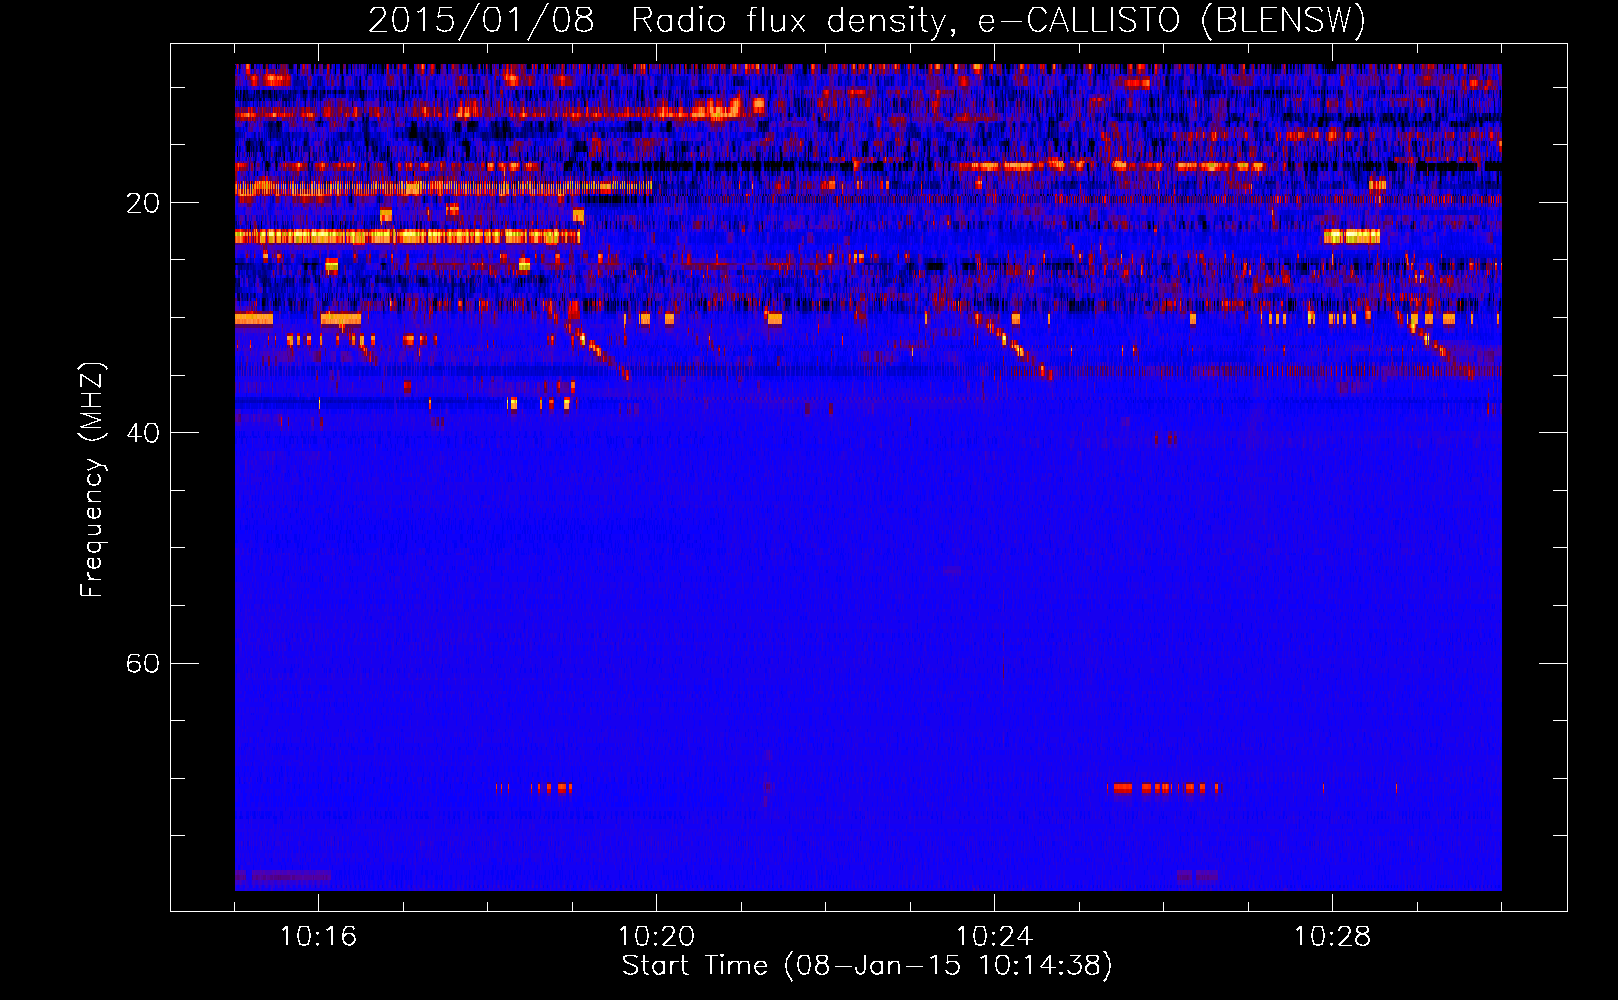The image size is (1618, 1000).
Task: Click the 60 MHz tick label
Action: pyautogui.click(x=143, y=663)
